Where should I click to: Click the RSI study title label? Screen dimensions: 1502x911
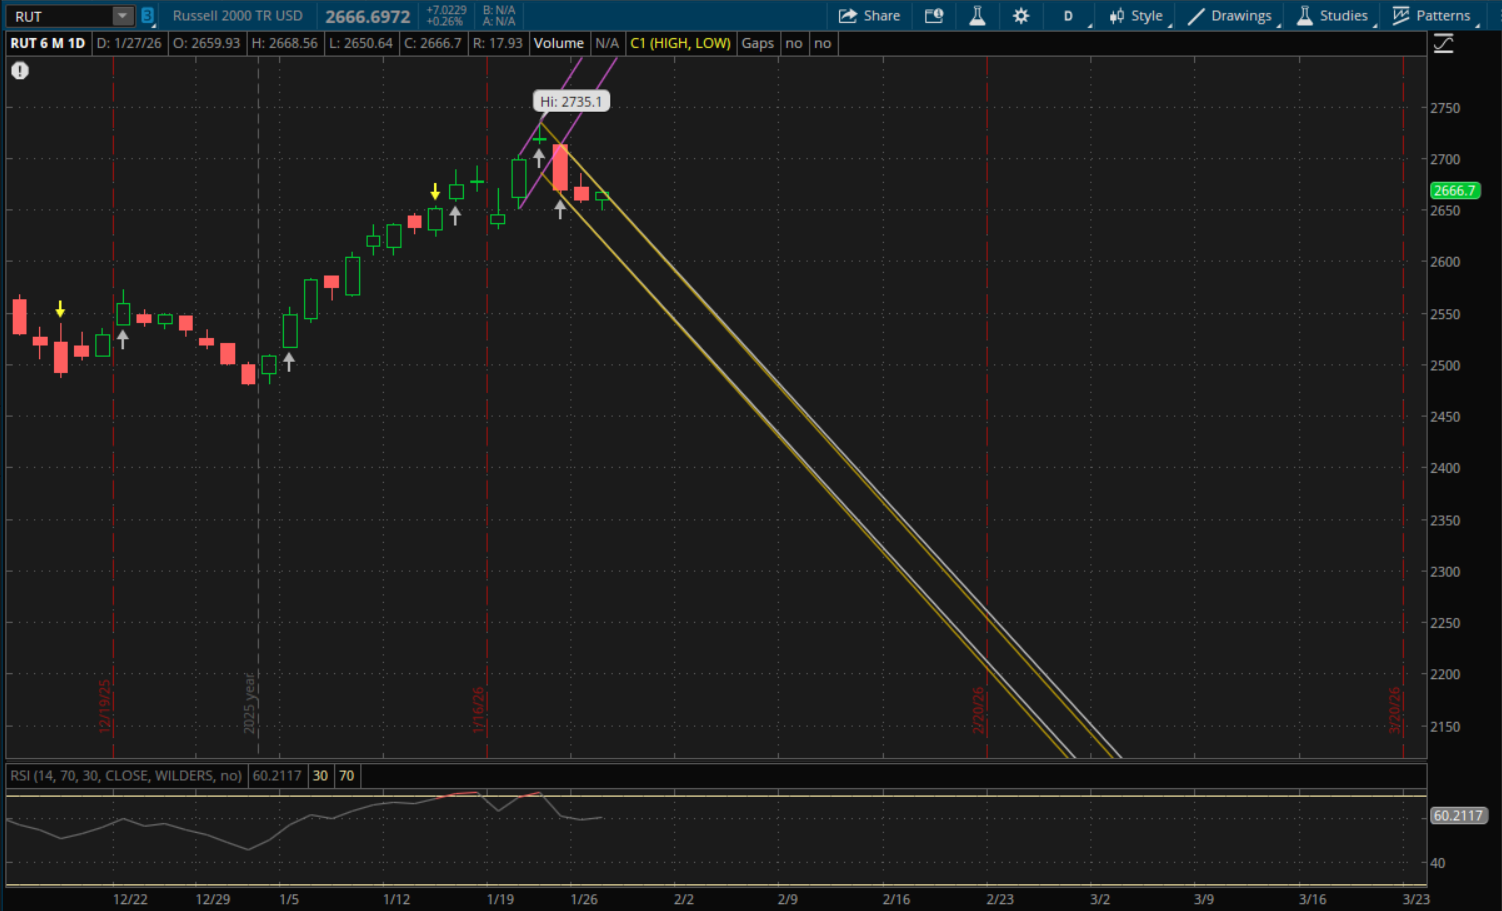click(x=126, y=776)
